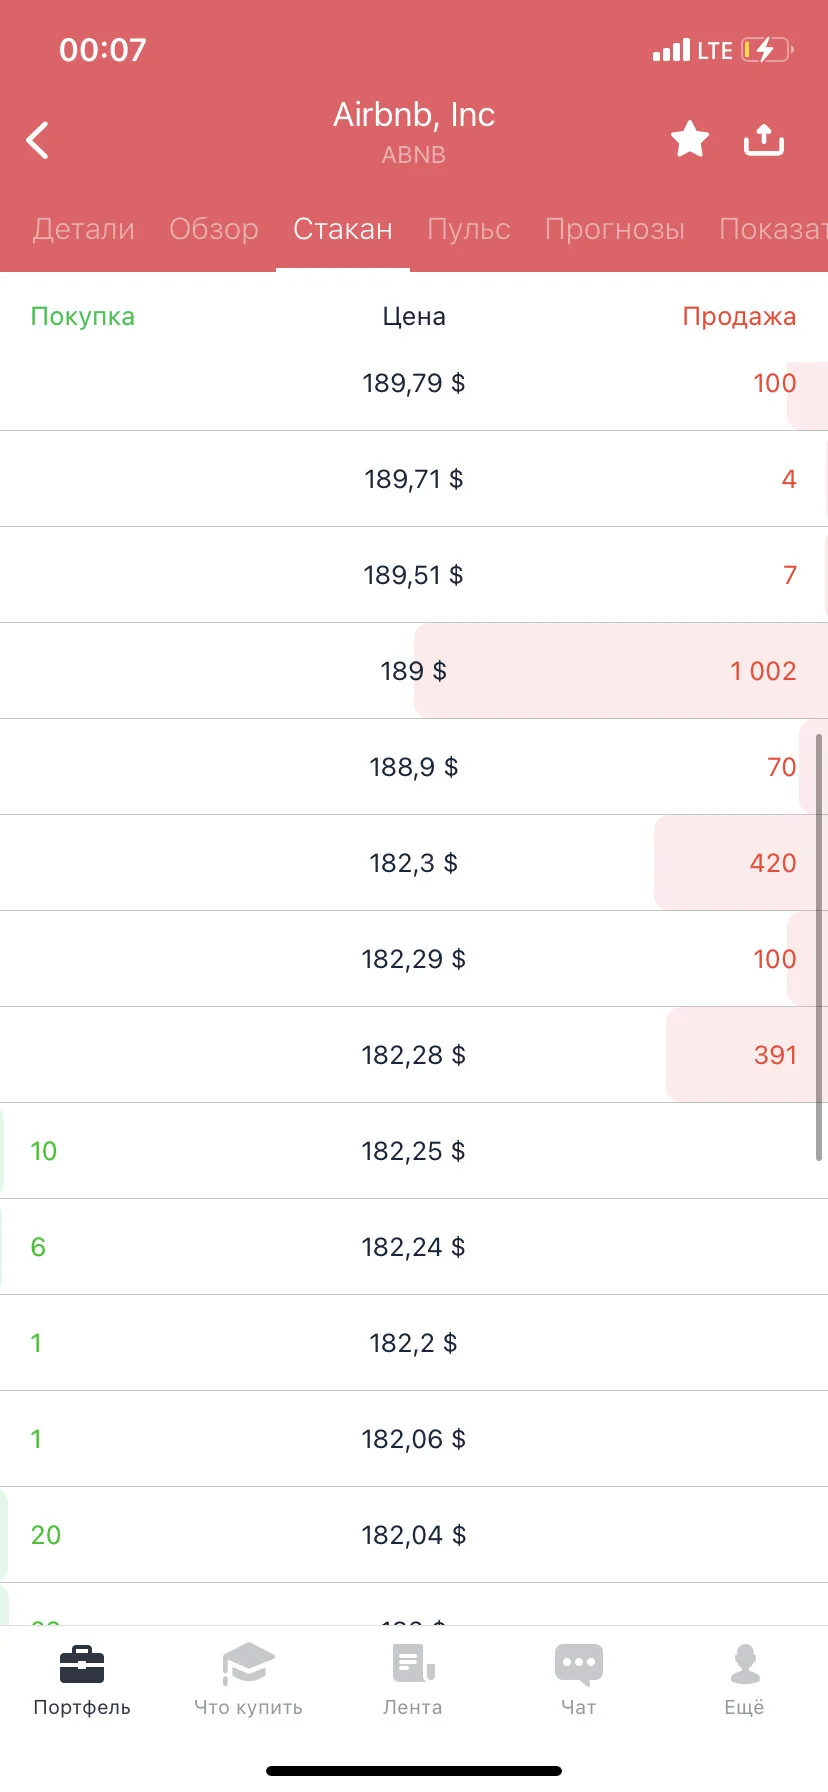Click the order book vertical scrollbar
Screen dimensions: 828x1792
click(x=819, y=947)
